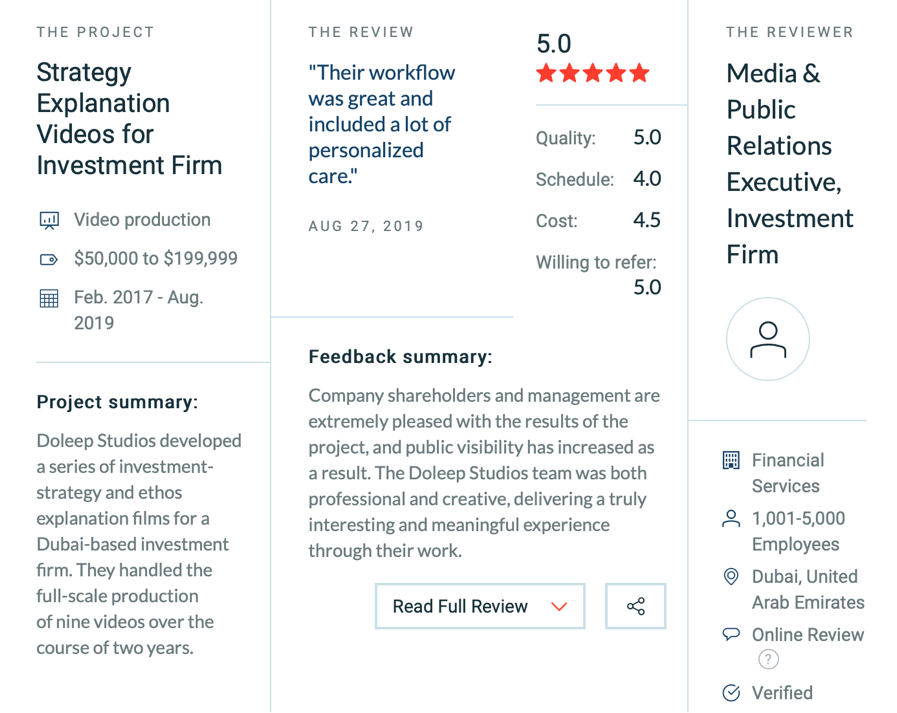Click Dubai, United Arab Emirates location text
The width and height of the screenshot is (897, 713).
tap(808, 589)
